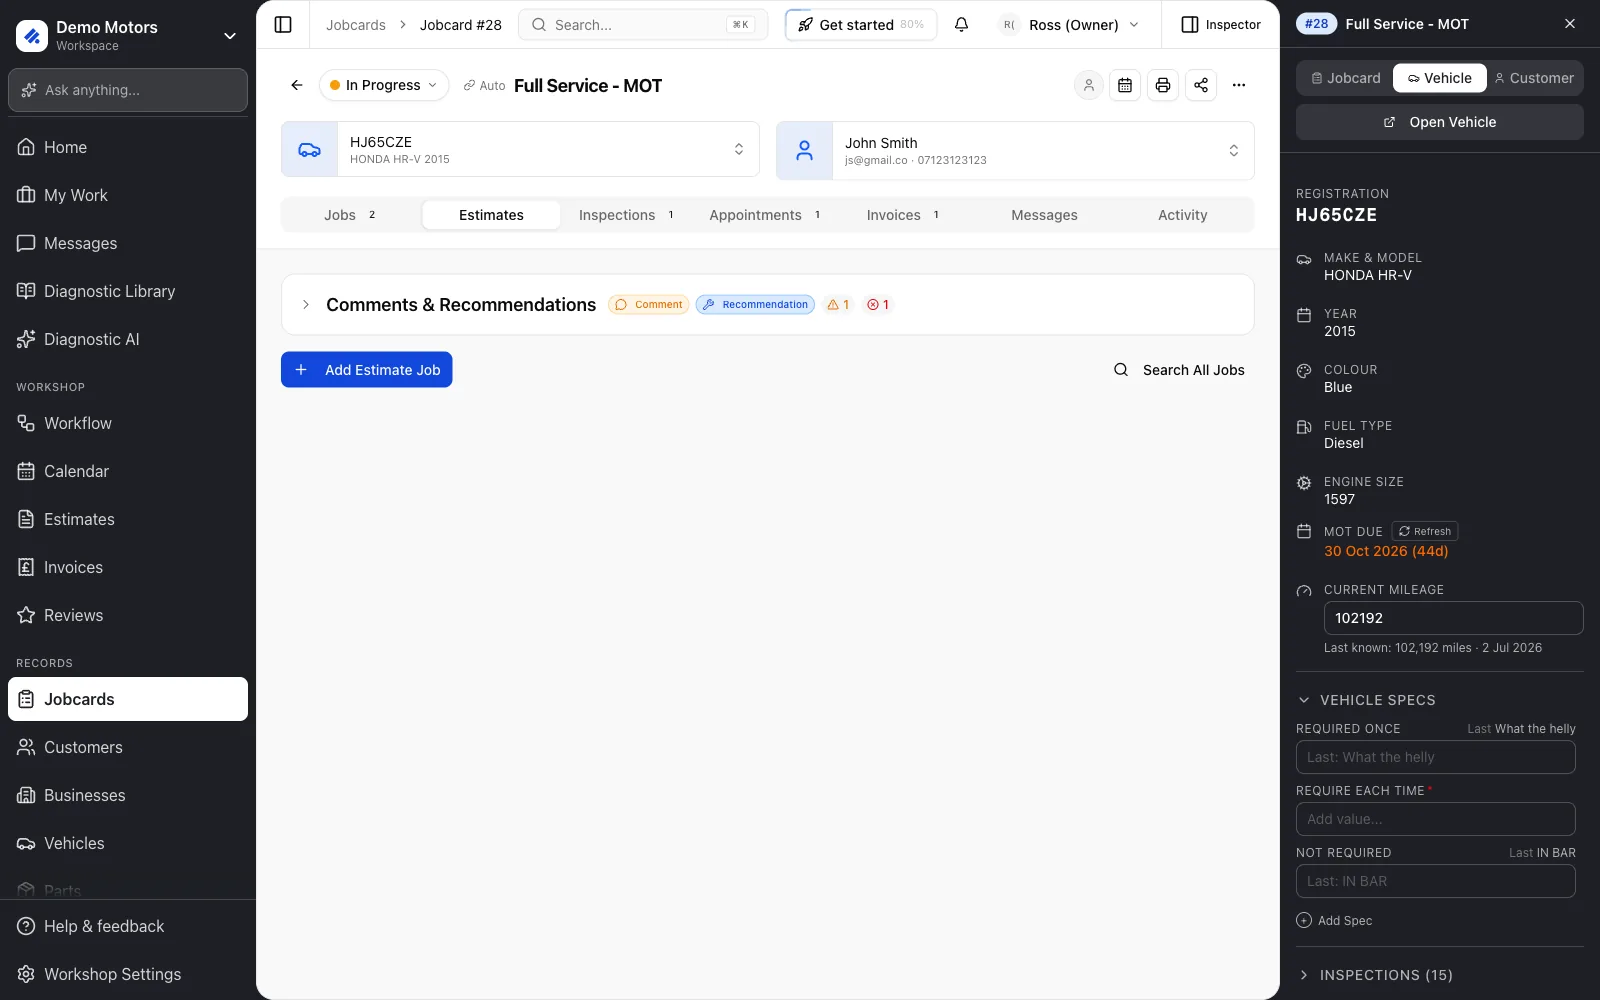The width and height of the screenshot is (1600, 1000).
Task: Open Workshop Settings
Action: (x=128, y=974)
